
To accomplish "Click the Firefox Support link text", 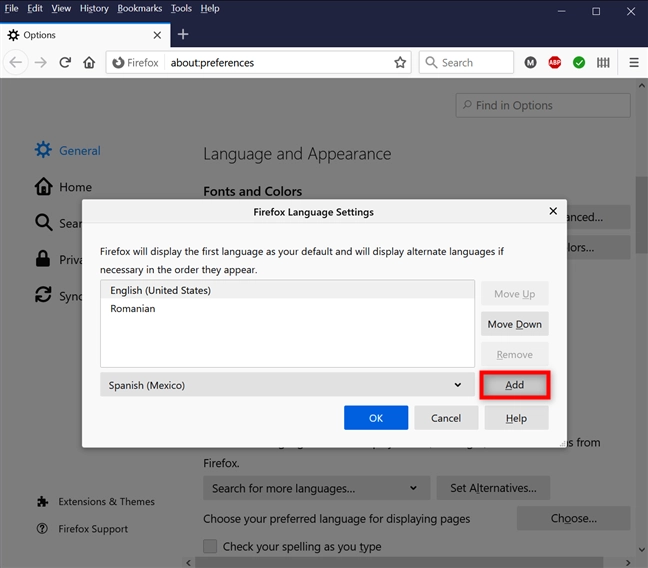I will tap(93, 529).
